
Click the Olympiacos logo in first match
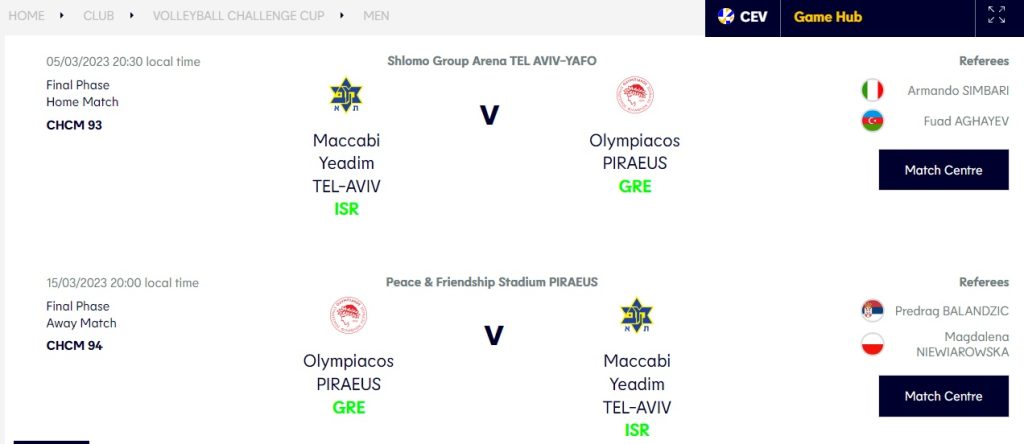[635, 96]
